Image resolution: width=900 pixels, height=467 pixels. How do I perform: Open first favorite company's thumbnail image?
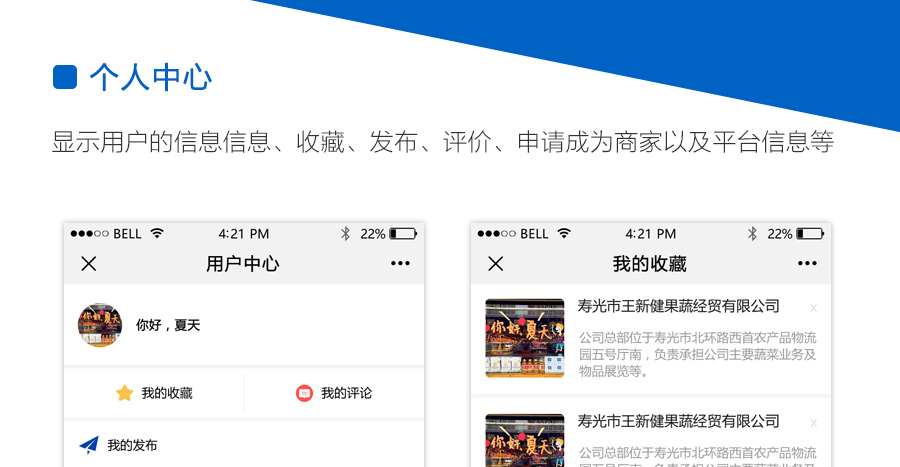[524, 338]
